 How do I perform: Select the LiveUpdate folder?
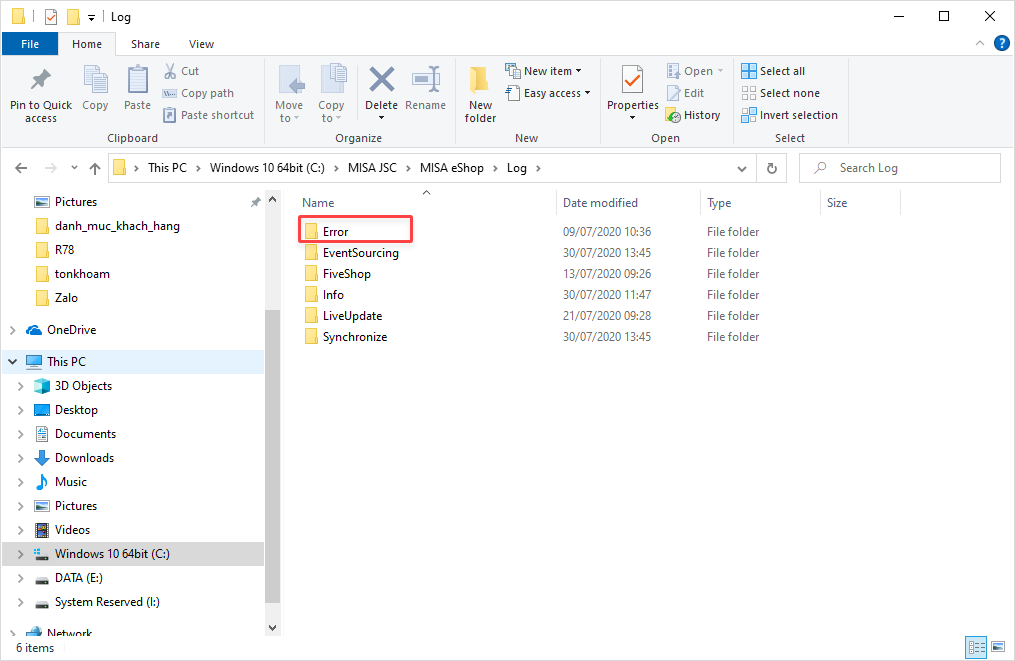[x=344, y=316]
